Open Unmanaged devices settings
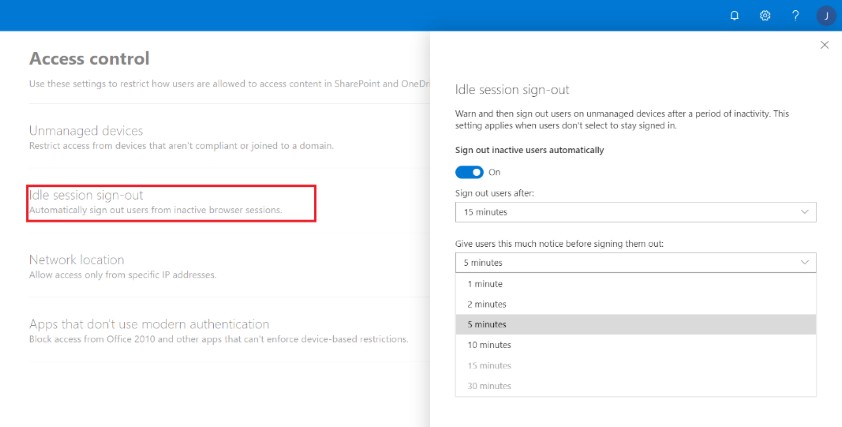The height and width of the screenshot is (427, 842). point(86,131)
